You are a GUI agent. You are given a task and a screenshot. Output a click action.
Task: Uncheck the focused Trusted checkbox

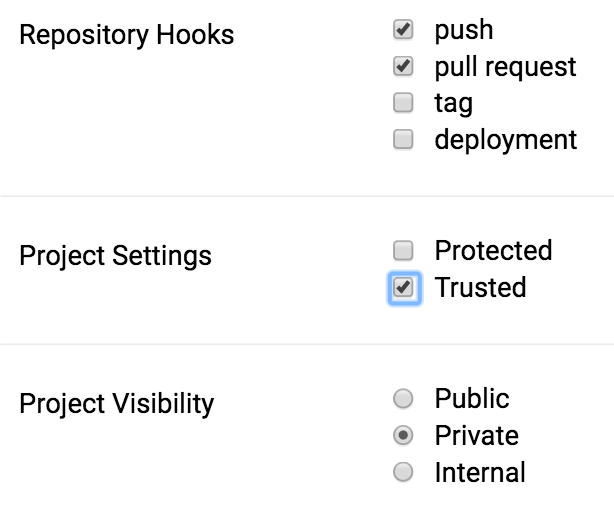pos(403,287)
